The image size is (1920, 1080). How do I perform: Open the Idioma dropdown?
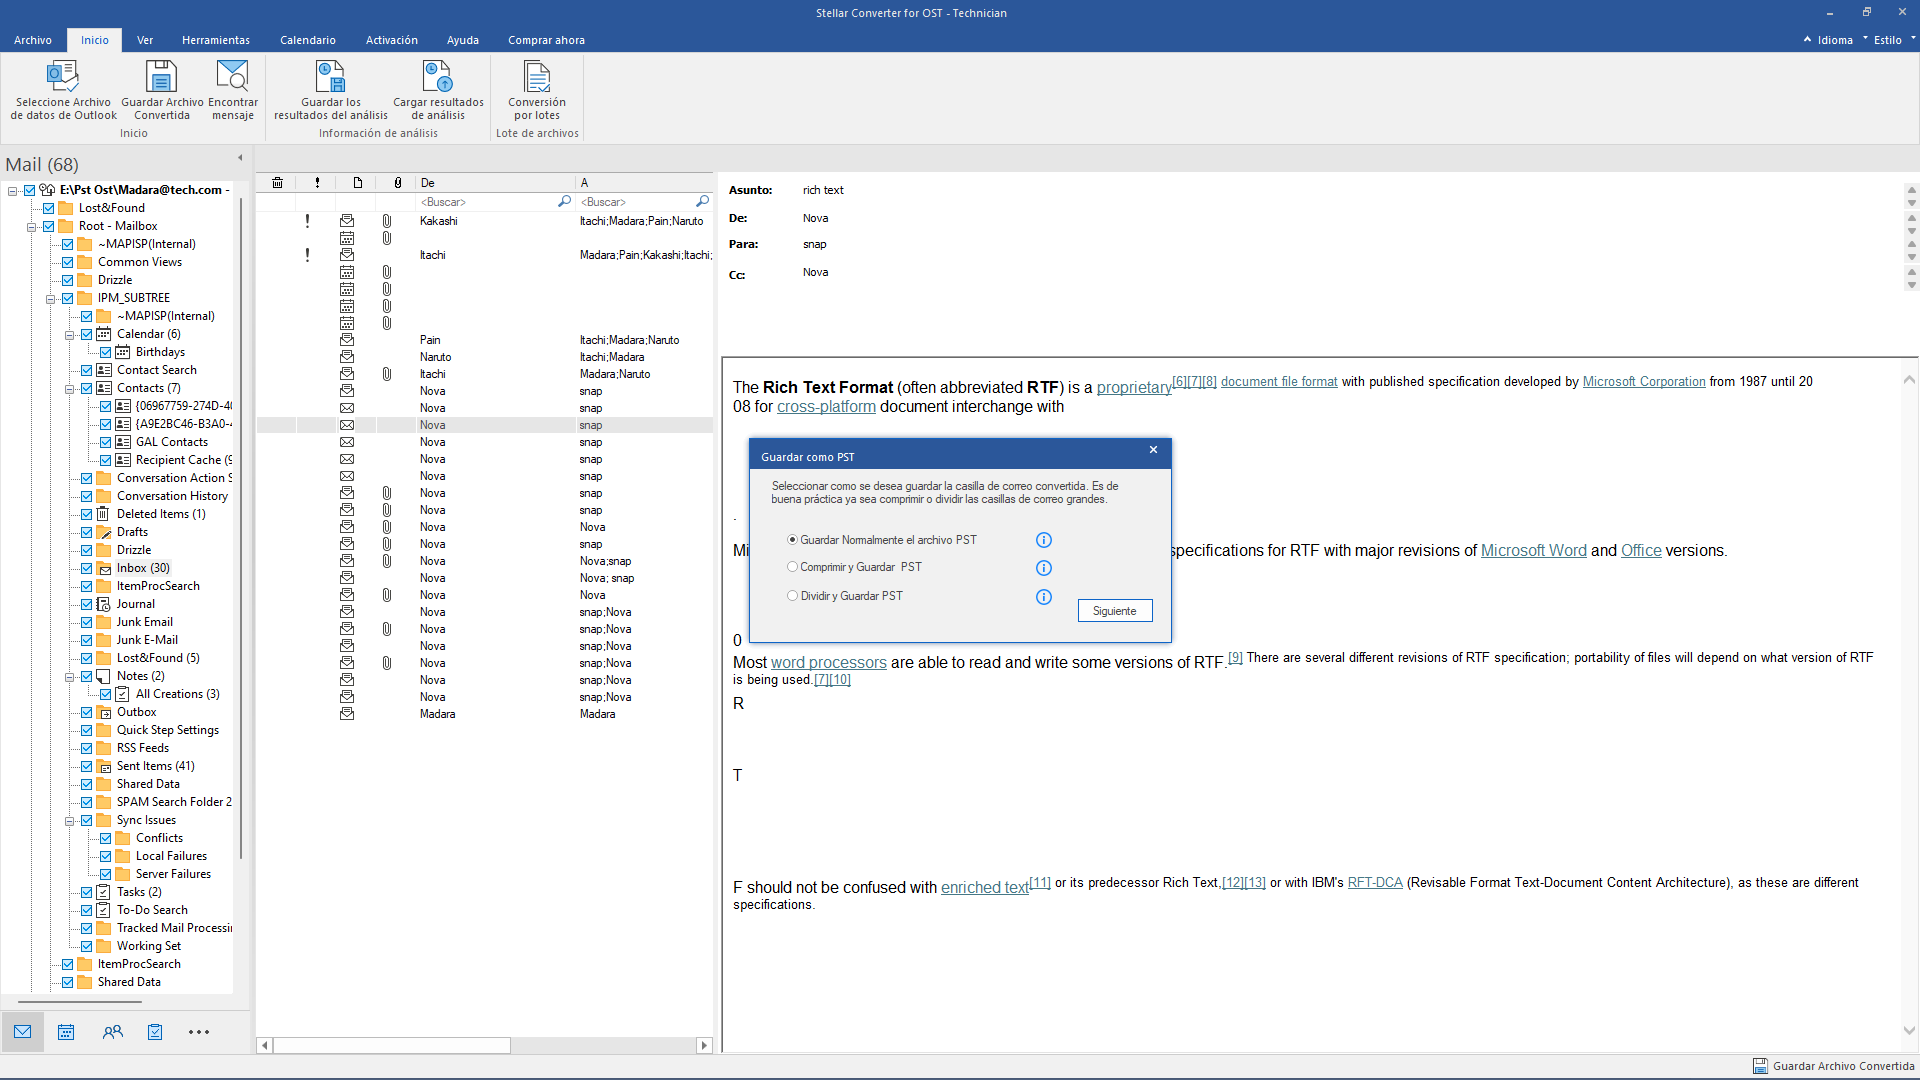pyautogui.click(x=1835, y=40)
